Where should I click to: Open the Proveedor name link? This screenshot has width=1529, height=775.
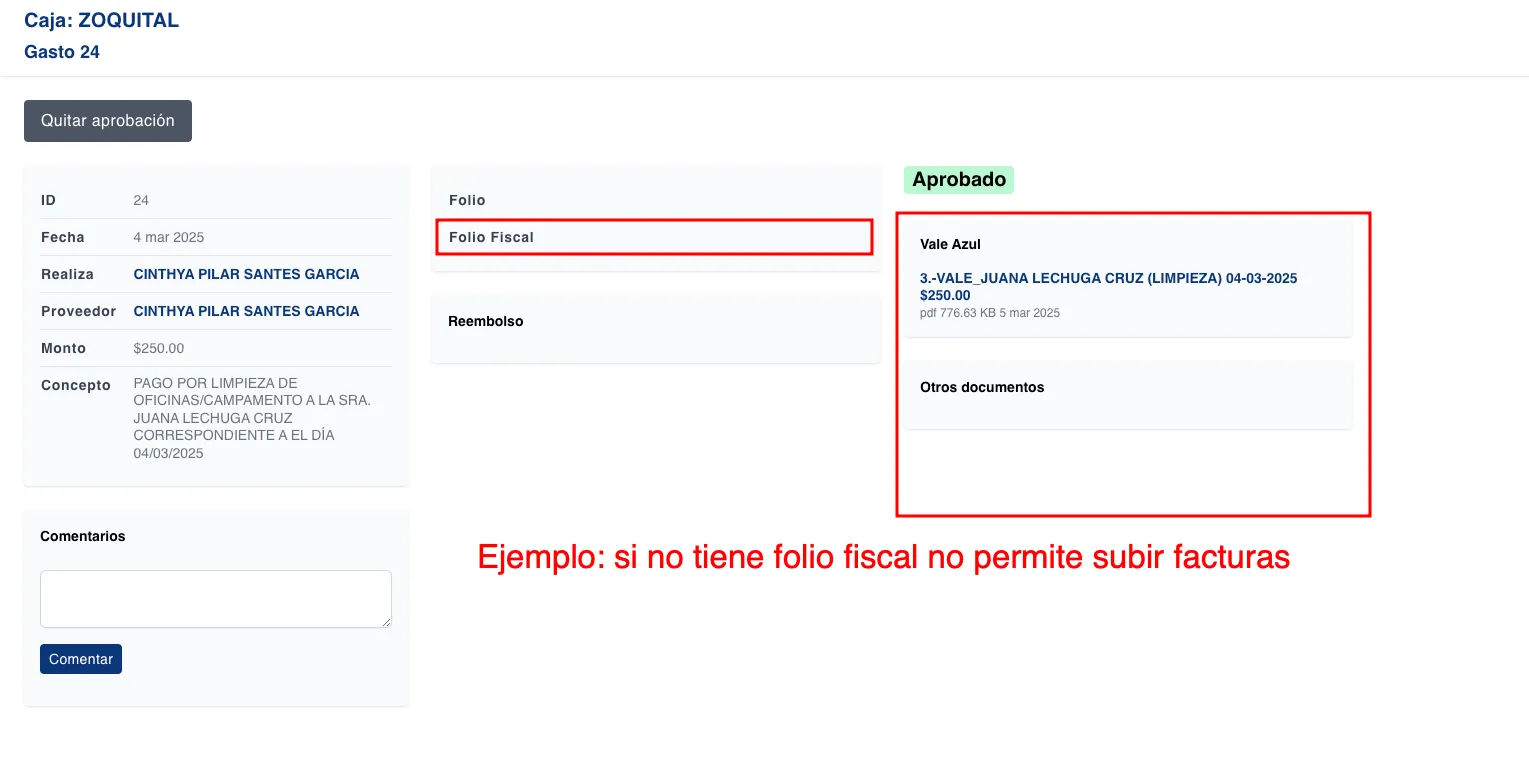246,311
